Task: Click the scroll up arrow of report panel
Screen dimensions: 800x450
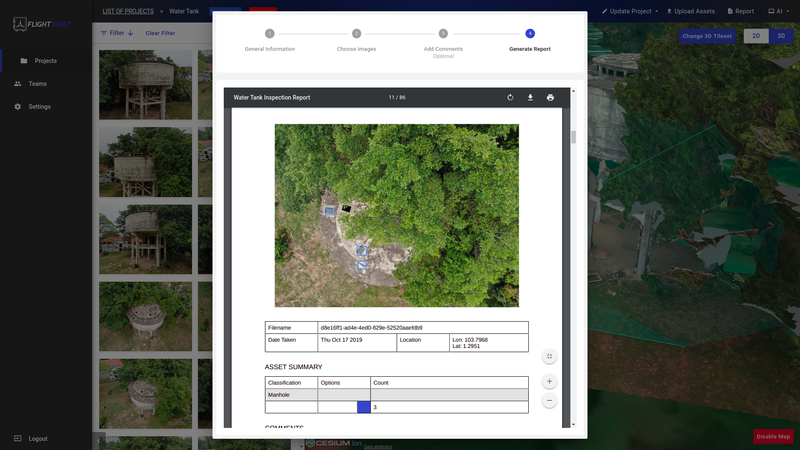Action: coord(573,91)
